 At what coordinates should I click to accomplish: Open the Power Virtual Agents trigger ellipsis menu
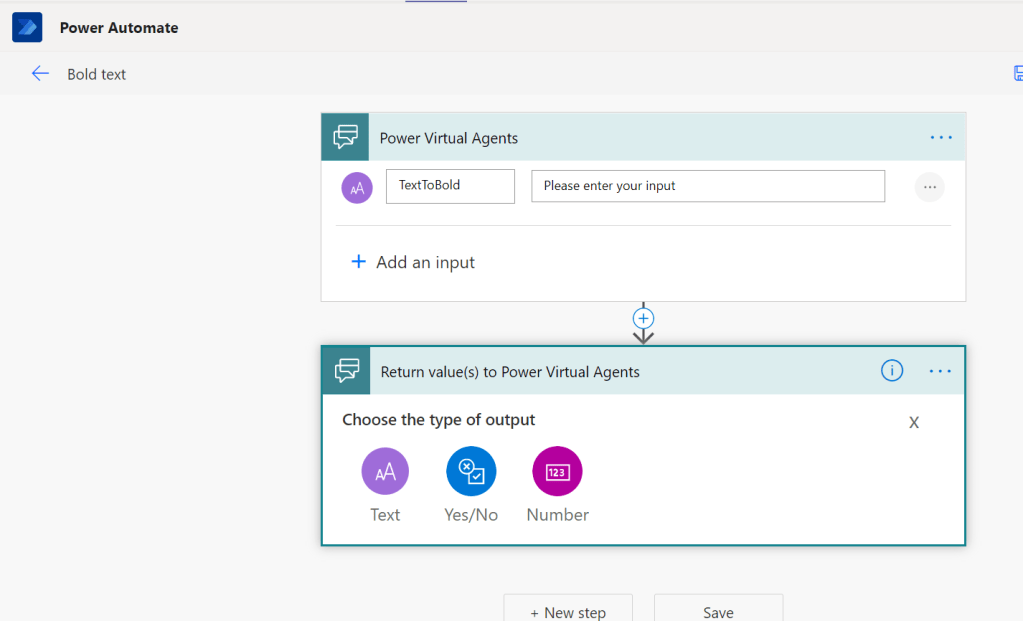pyautogui.click(x=940, y=138)
